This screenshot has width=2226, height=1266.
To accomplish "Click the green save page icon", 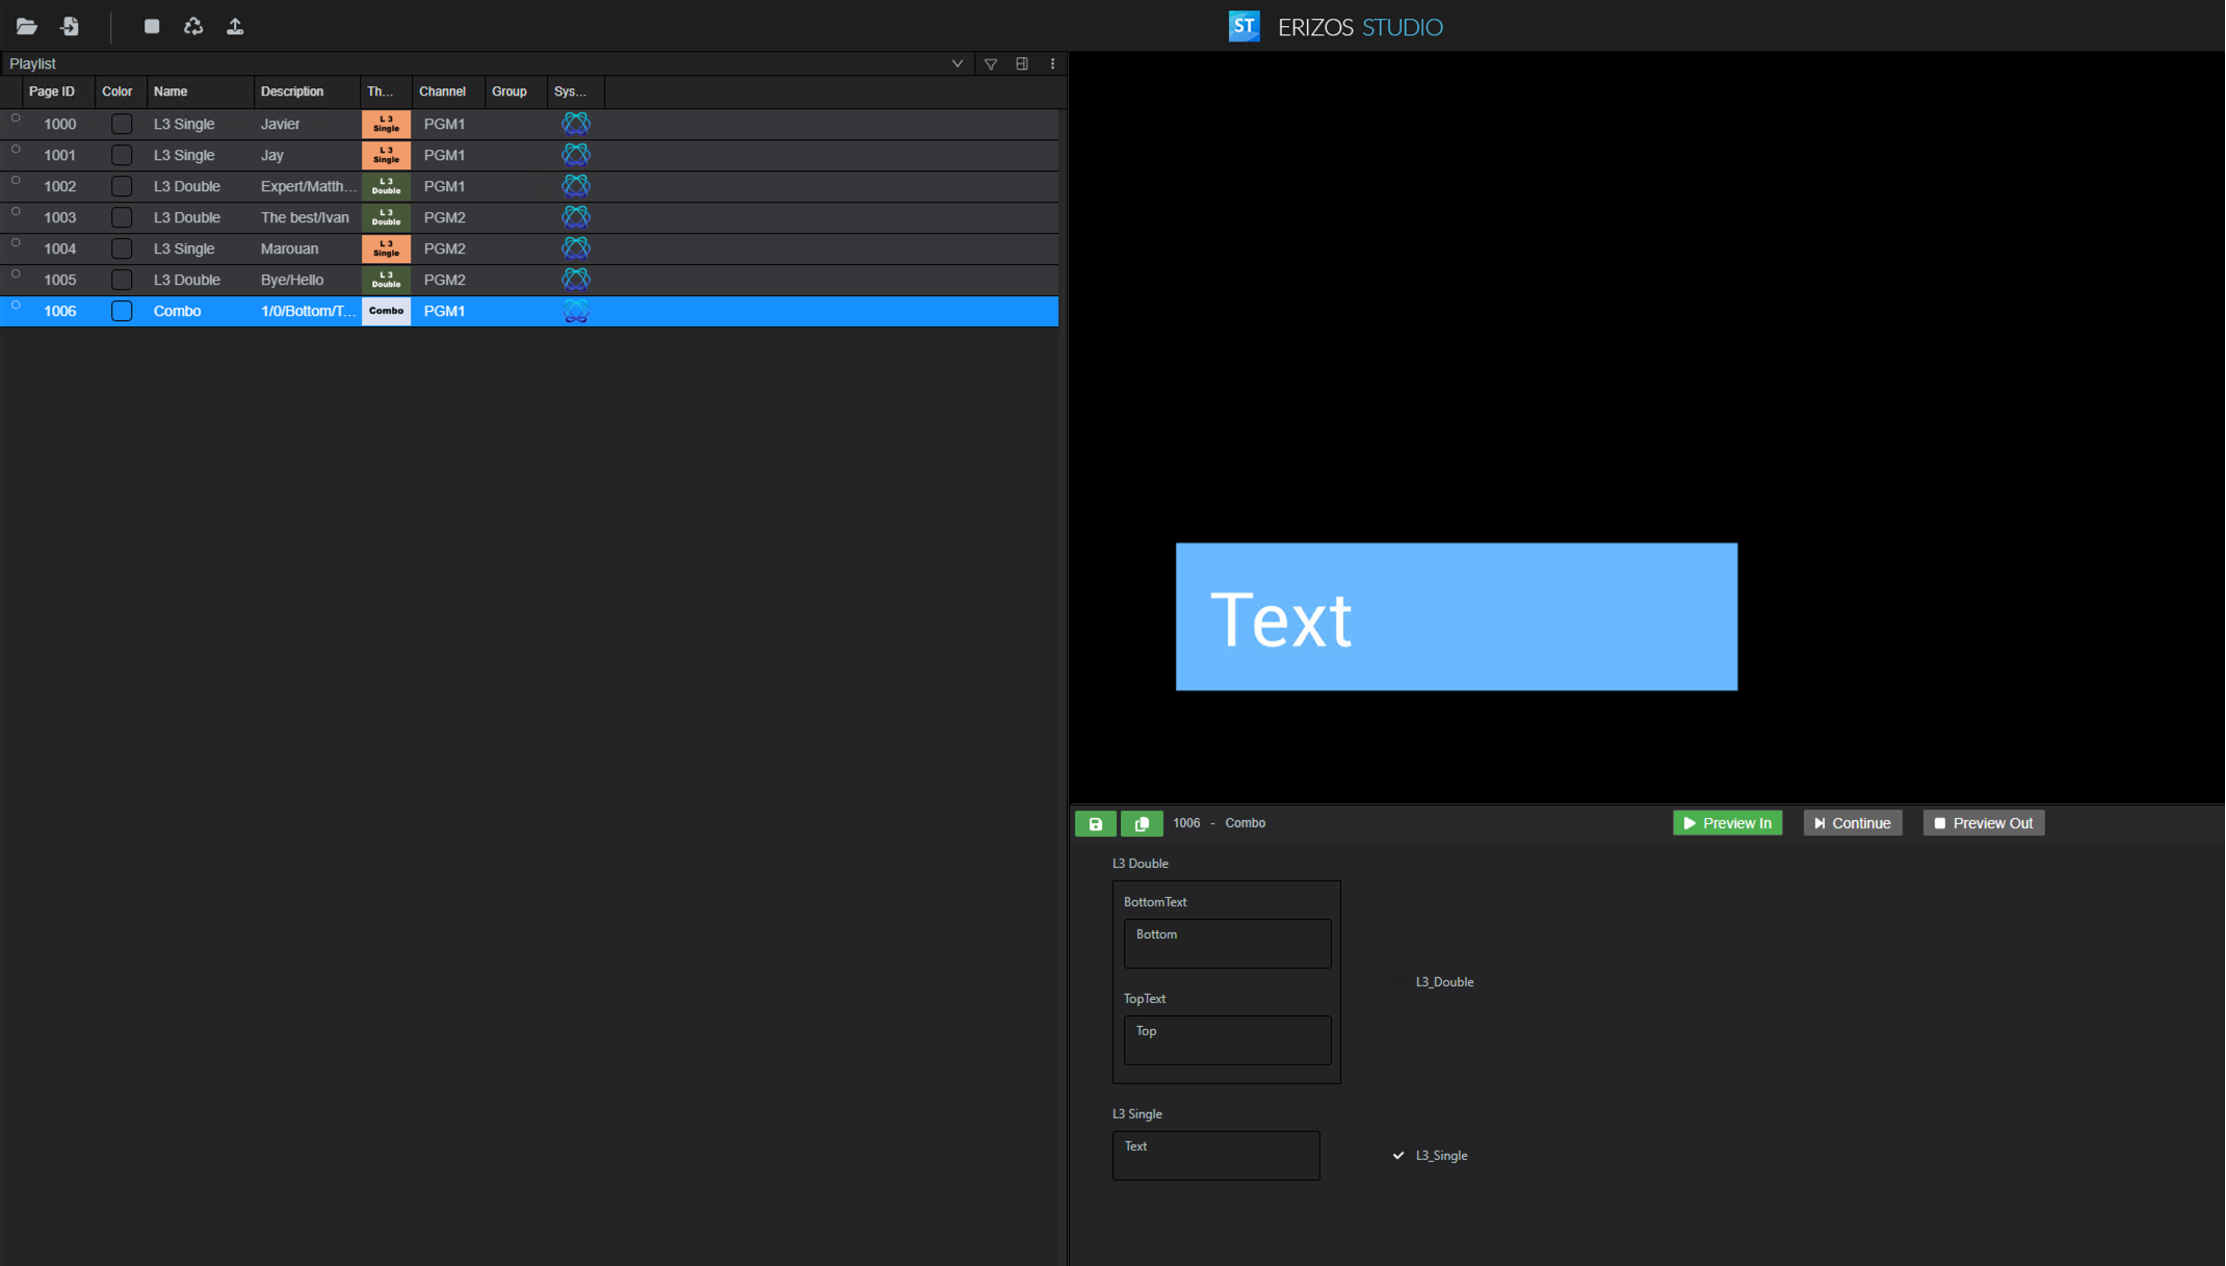I will pos(1095,823).
